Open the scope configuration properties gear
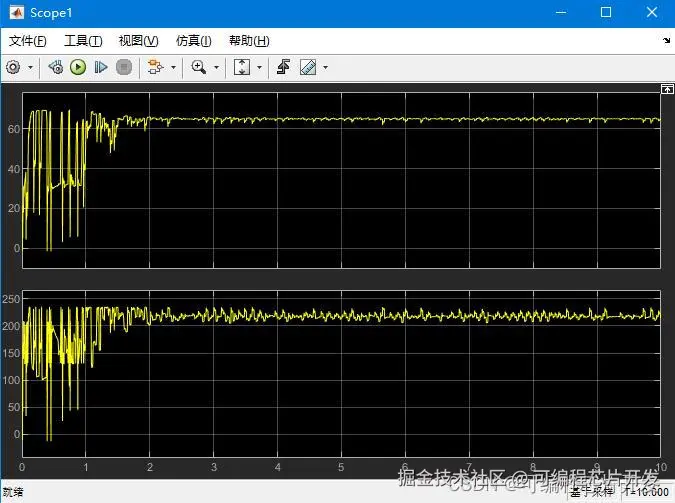This screenshot has height=503, width=675. pyautogui.click(x=13, y=67)
